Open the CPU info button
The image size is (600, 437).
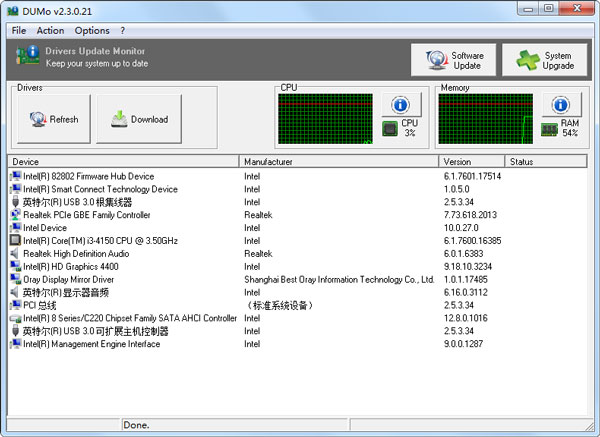[x=401, y=104]
